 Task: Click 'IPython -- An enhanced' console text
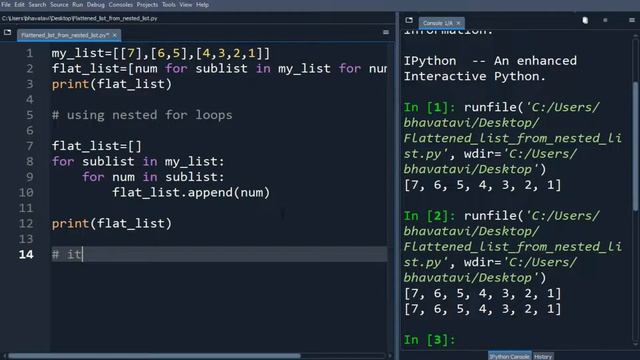490,61
